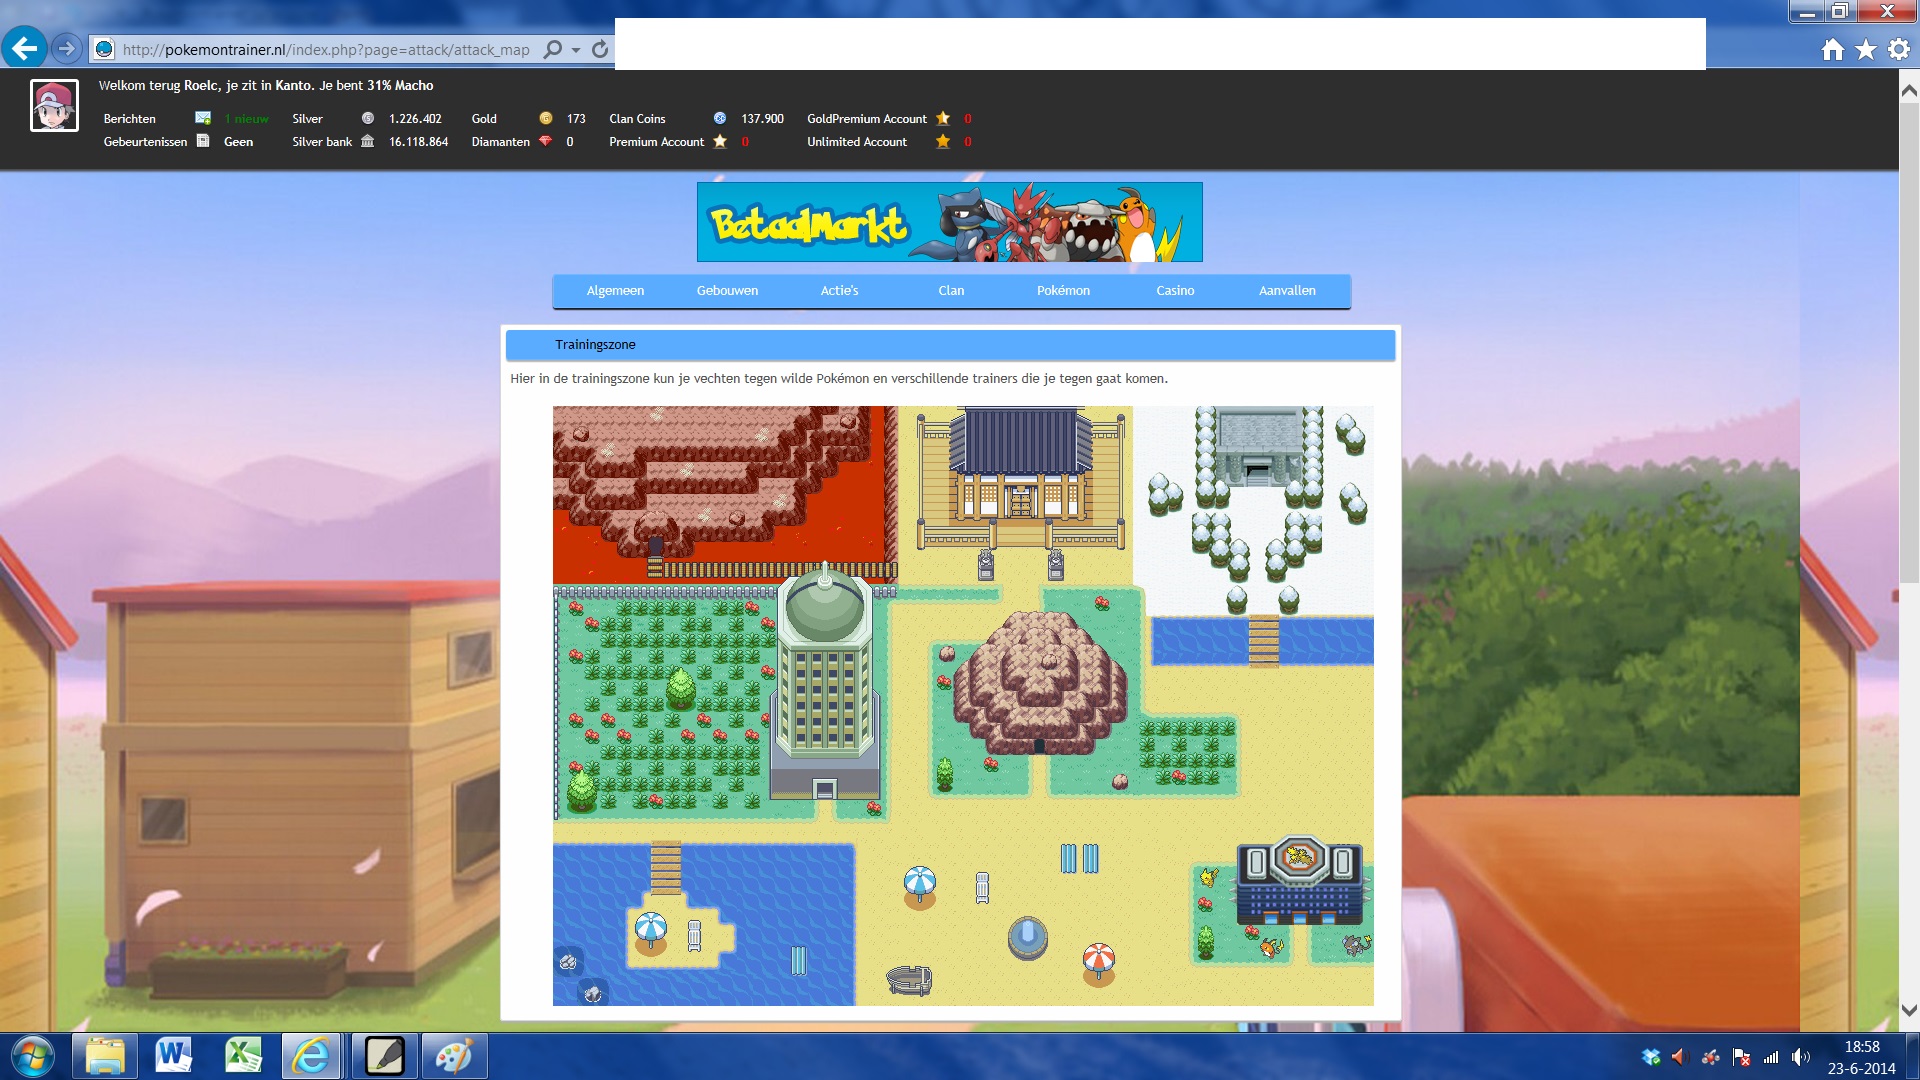Click the Gebeurtenissen link

click(x=145, y=142)
